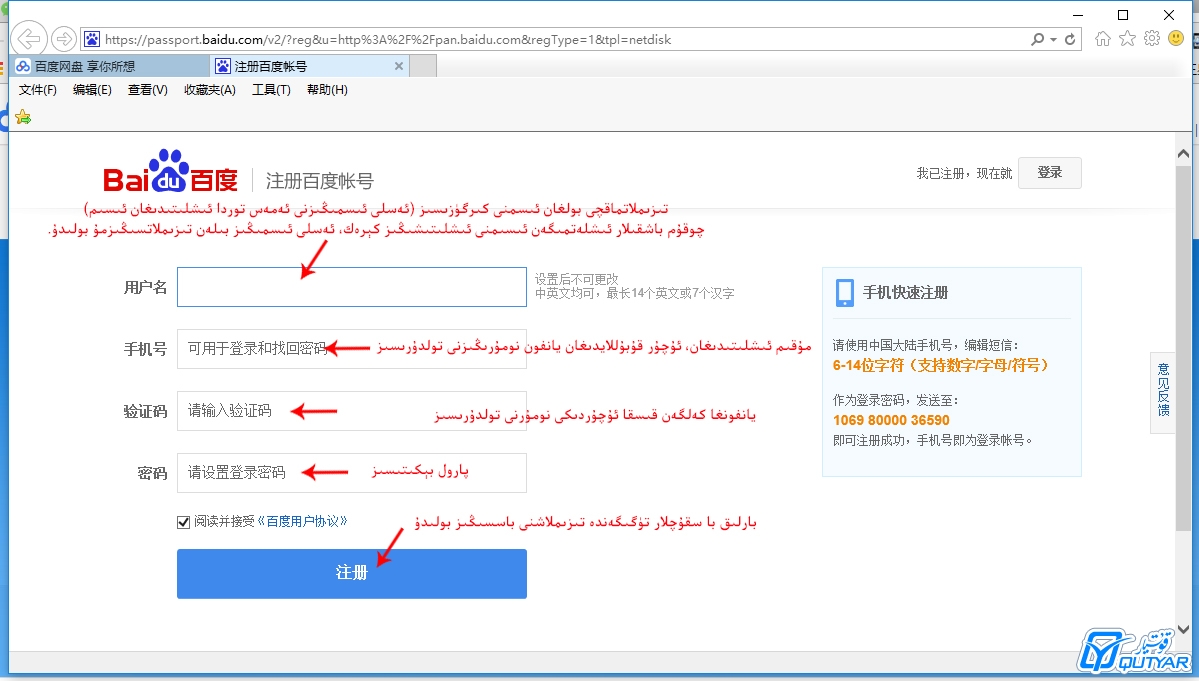Maximize the browser window
This screenshot has height=681, width=1199.
1123,15
